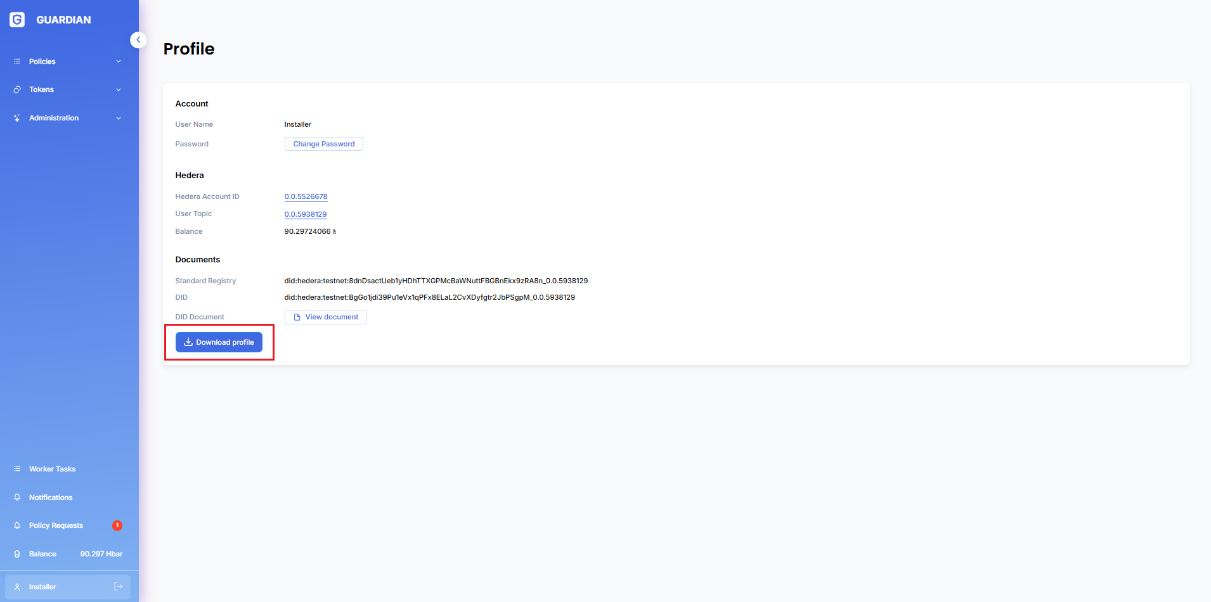This screenshot has height=602, width=1211.
Task: Click the View document button
Action: (x=325, y=317)
